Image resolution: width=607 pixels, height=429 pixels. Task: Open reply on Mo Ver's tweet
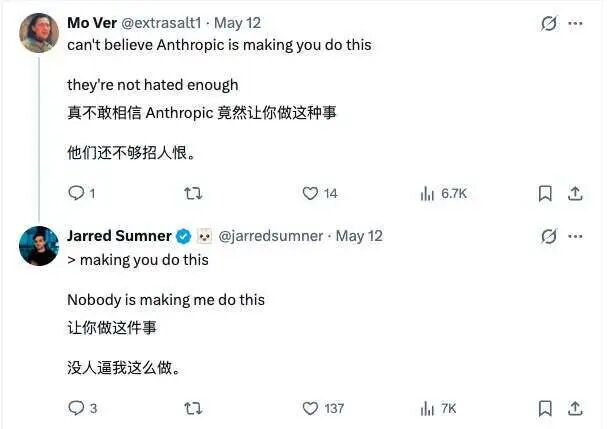point(81,193)
